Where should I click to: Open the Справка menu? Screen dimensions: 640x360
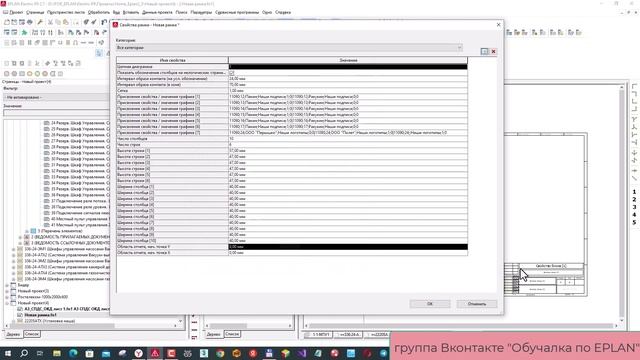283,12
